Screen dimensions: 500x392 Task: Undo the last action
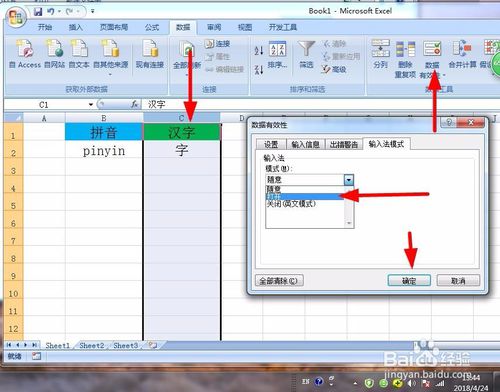50,12
